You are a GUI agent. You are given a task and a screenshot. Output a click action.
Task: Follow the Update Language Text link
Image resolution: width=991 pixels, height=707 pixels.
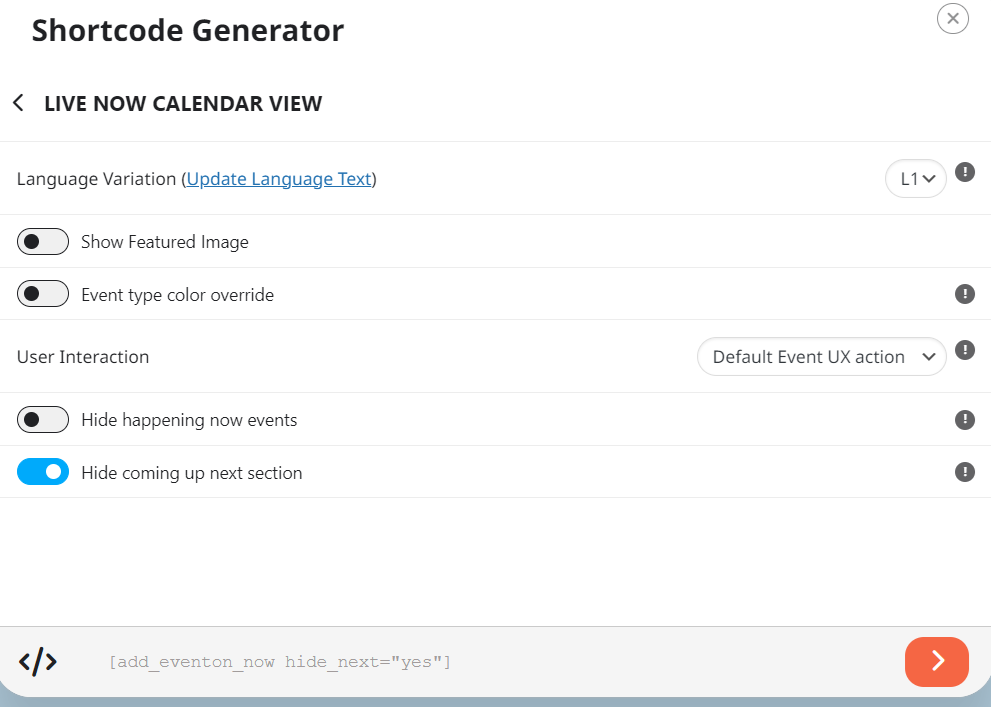click(x=279, y=179)
